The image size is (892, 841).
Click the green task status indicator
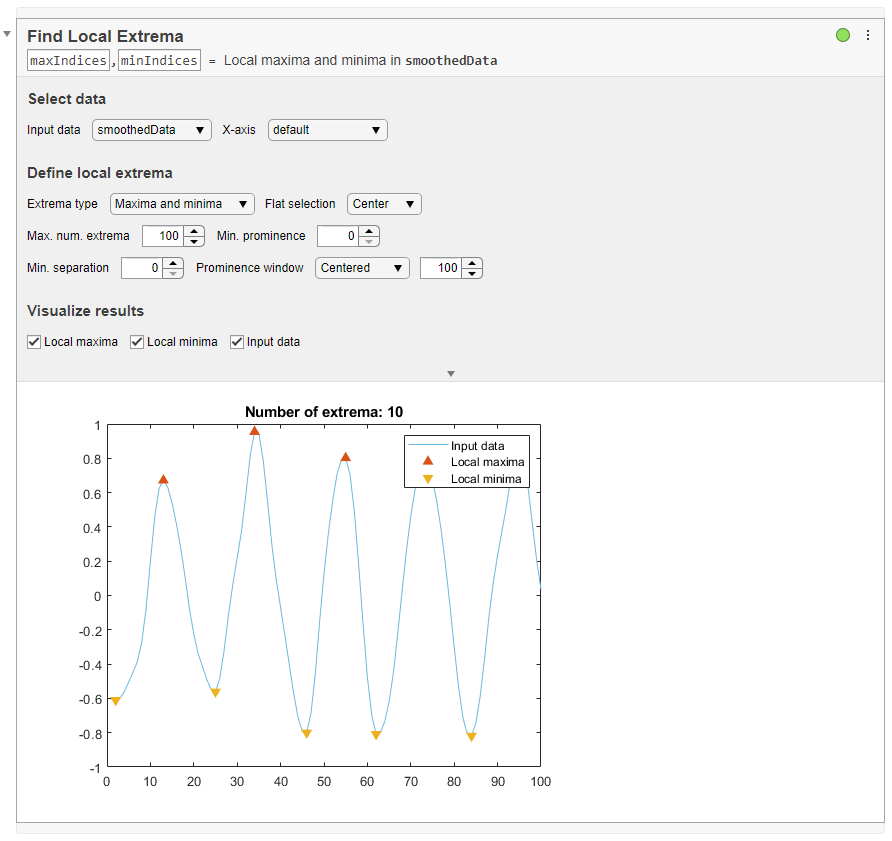(841, 34)
